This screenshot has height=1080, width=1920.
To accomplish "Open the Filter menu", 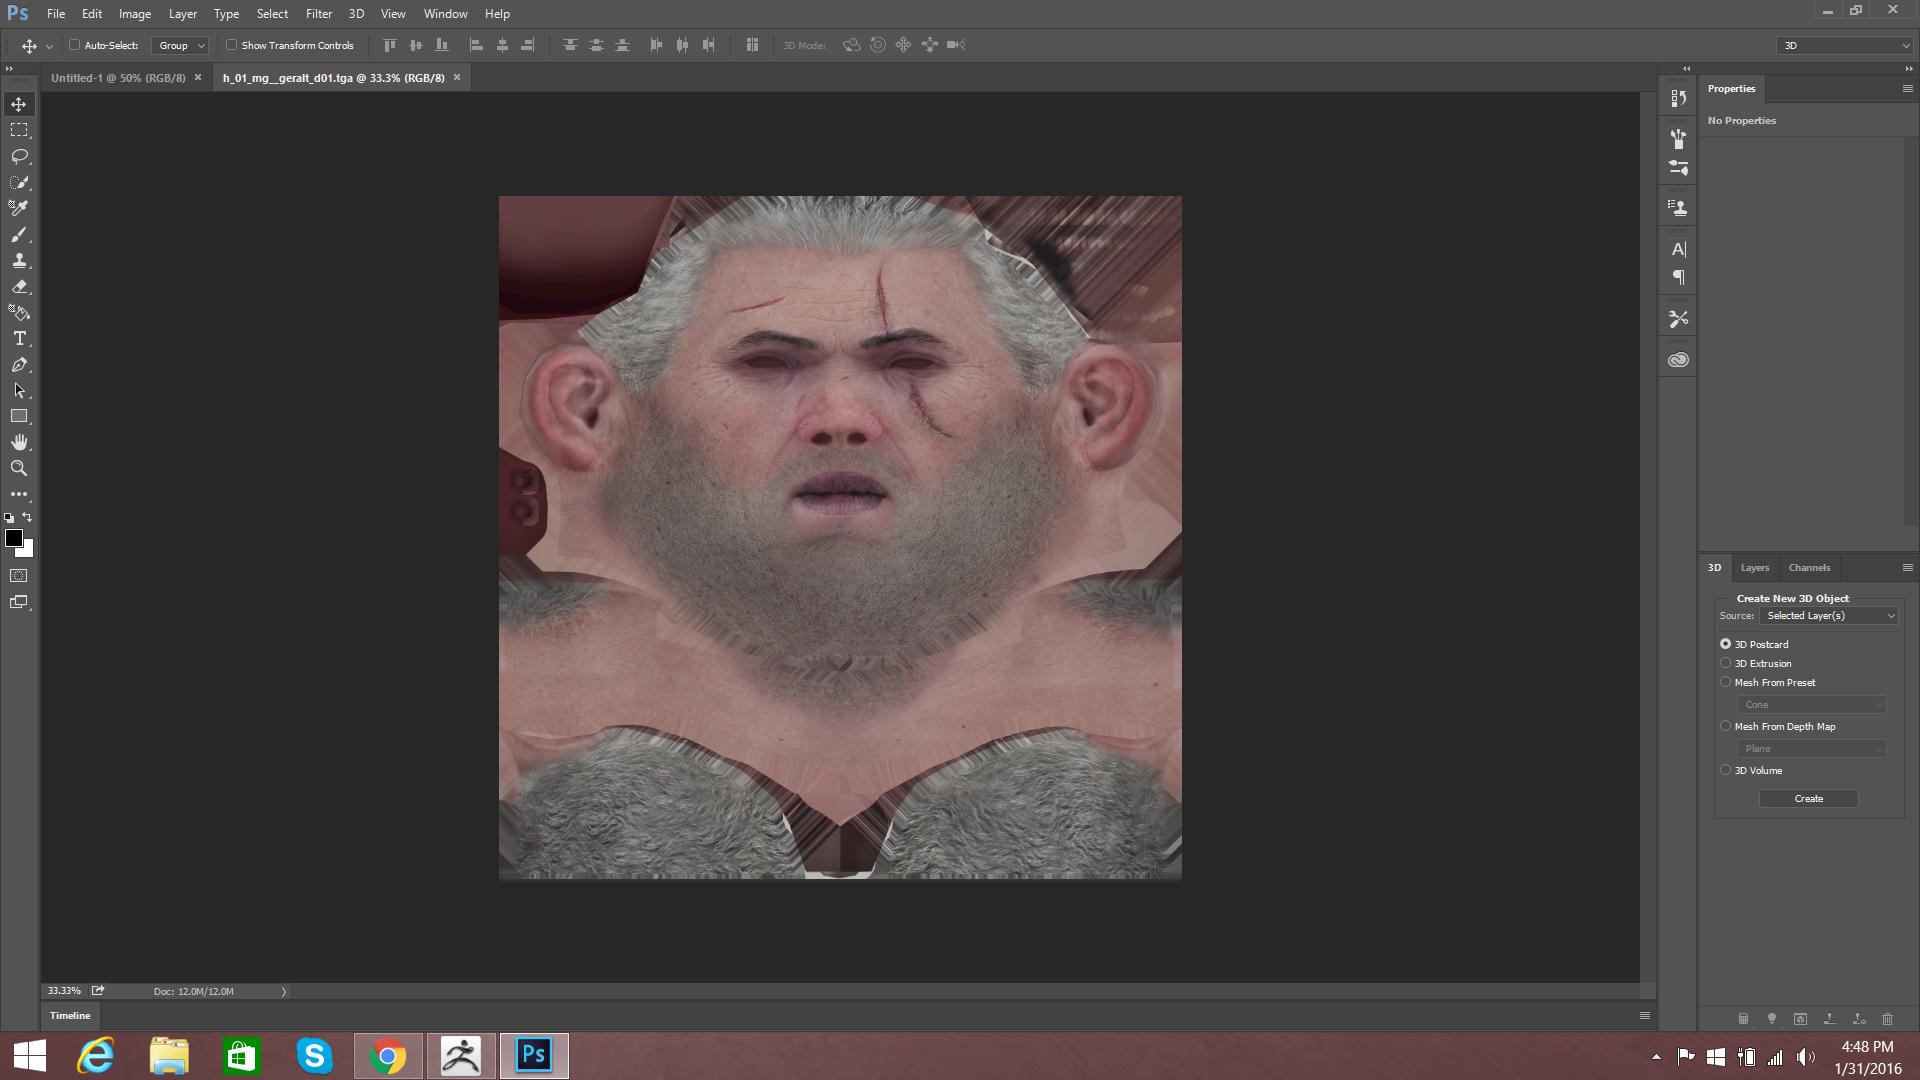I will click(x=319, y=14).
